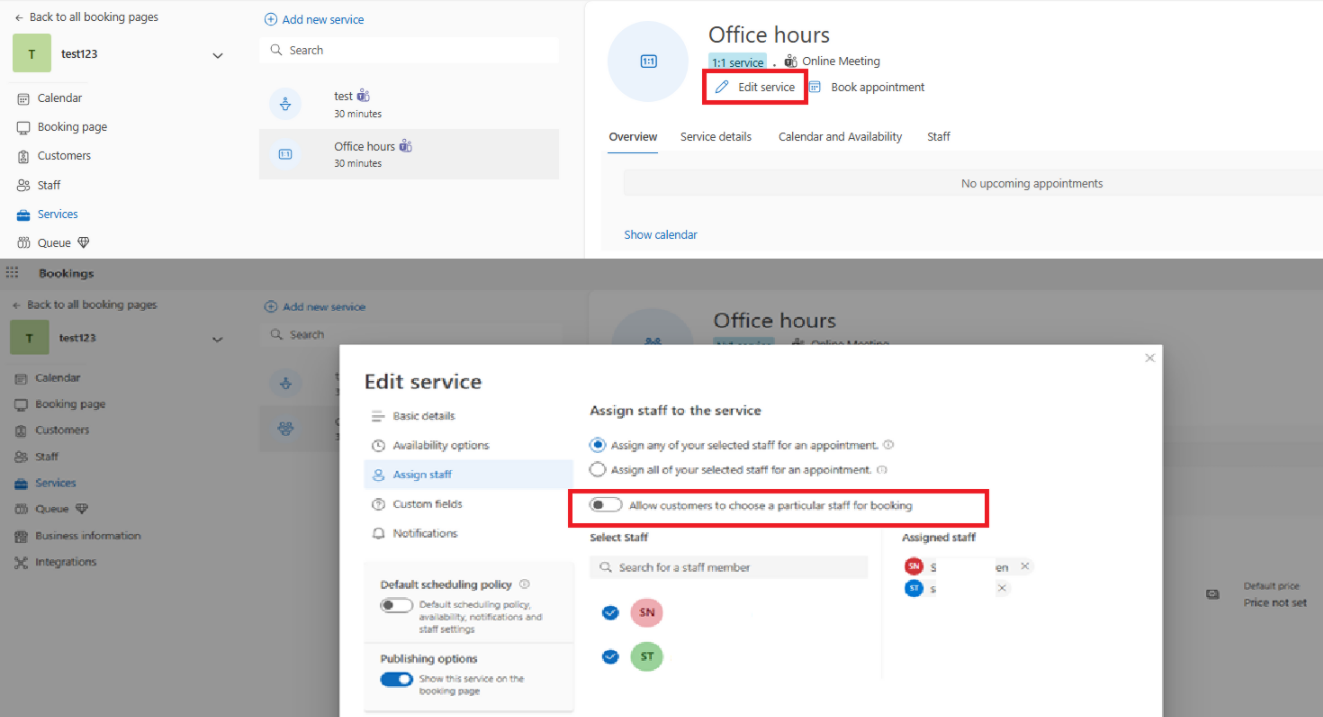Click the info icon beside Default scheduling policy

click(525, 584)
